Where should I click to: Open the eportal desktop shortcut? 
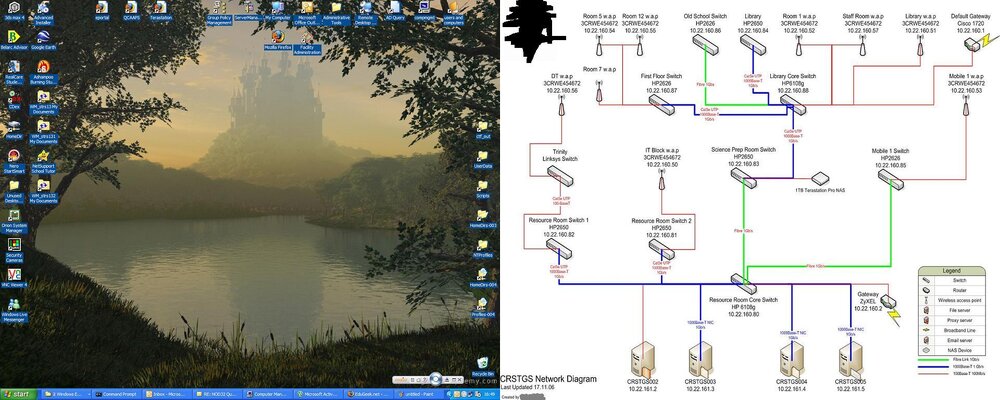pyautogui.click(x=102, y=11)
